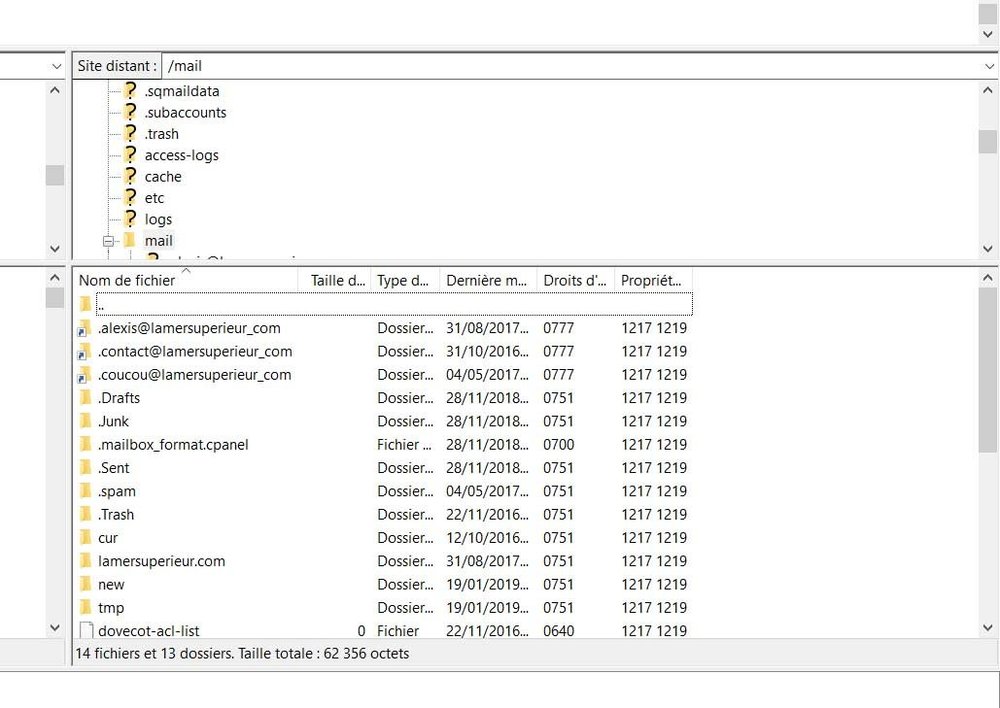Click remote file list scrollbar down arrow
Viewport: 1000px width, 708px height.
point(988,628)
